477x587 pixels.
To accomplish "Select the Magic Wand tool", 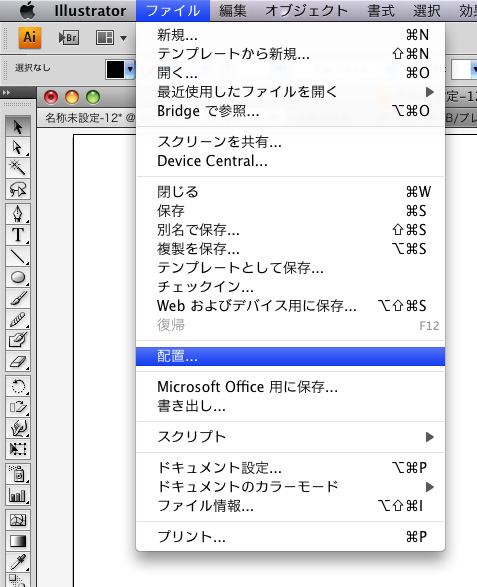I will click(18, 168).
